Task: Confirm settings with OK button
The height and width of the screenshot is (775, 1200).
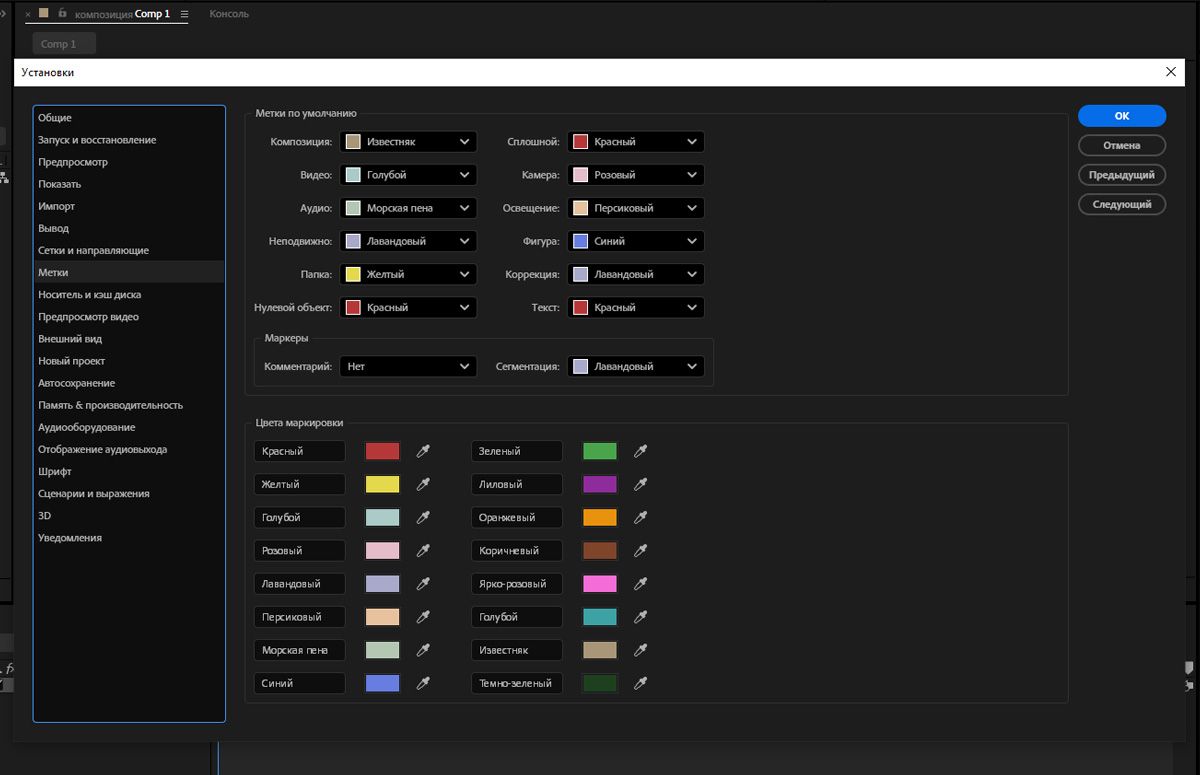Action: pyautogui.click(x=1122, y=116)
